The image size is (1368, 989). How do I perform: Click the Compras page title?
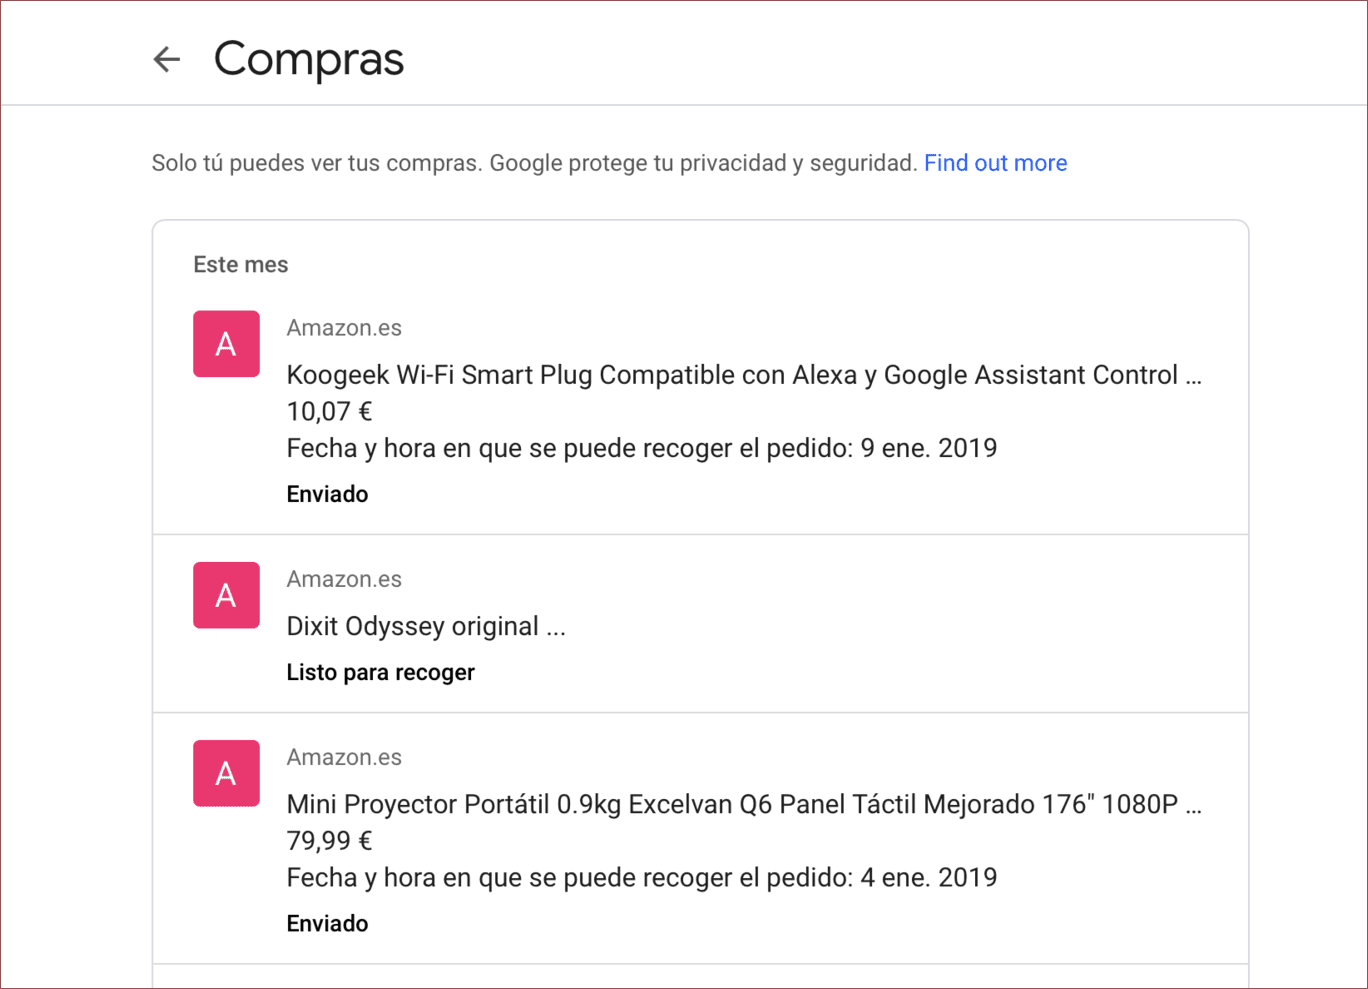309,59
